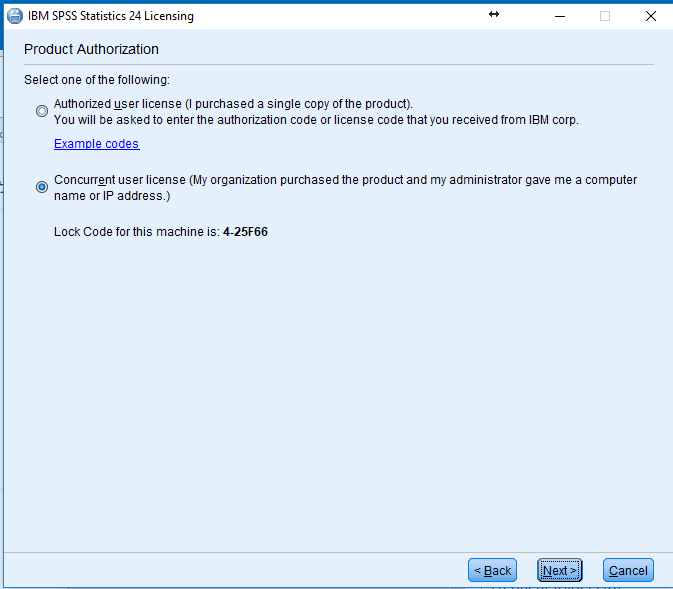The width and height of the screenshot is (673, 589).
Task: Click the Product Authorization heading
Action: (x=91, y=49)
